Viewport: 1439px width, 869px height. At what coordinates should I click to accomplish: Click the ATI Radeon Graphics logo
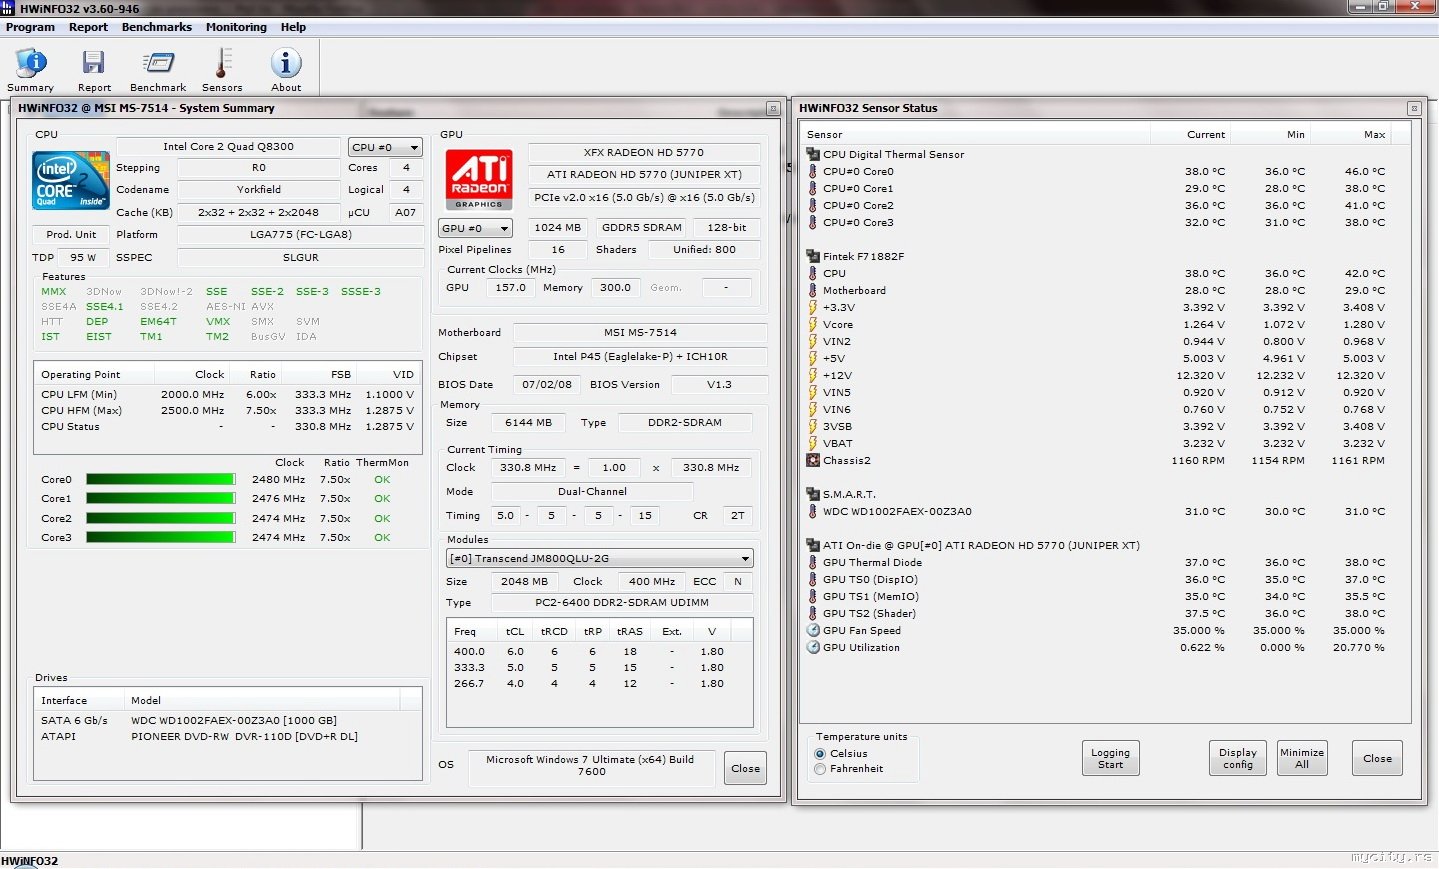coord(479,179)
